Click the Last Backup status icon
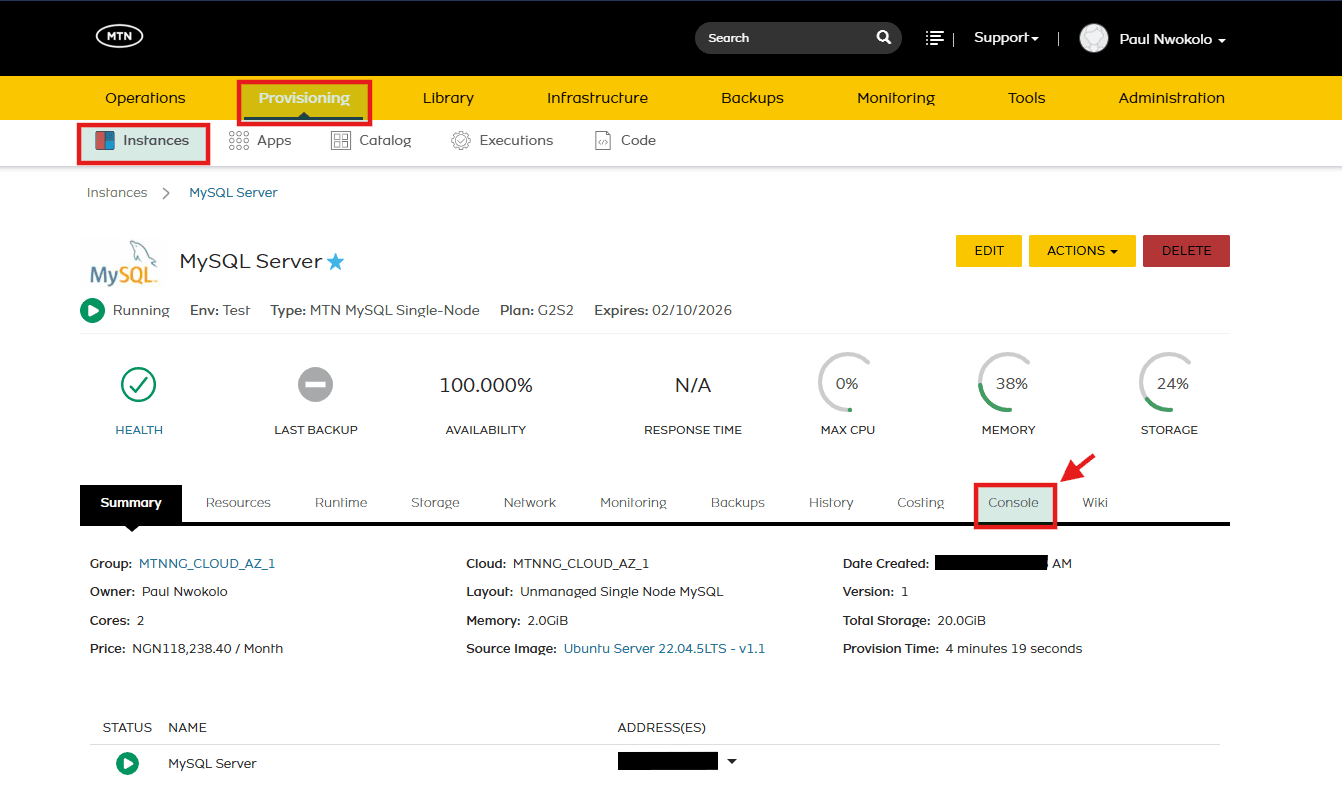 315,384
